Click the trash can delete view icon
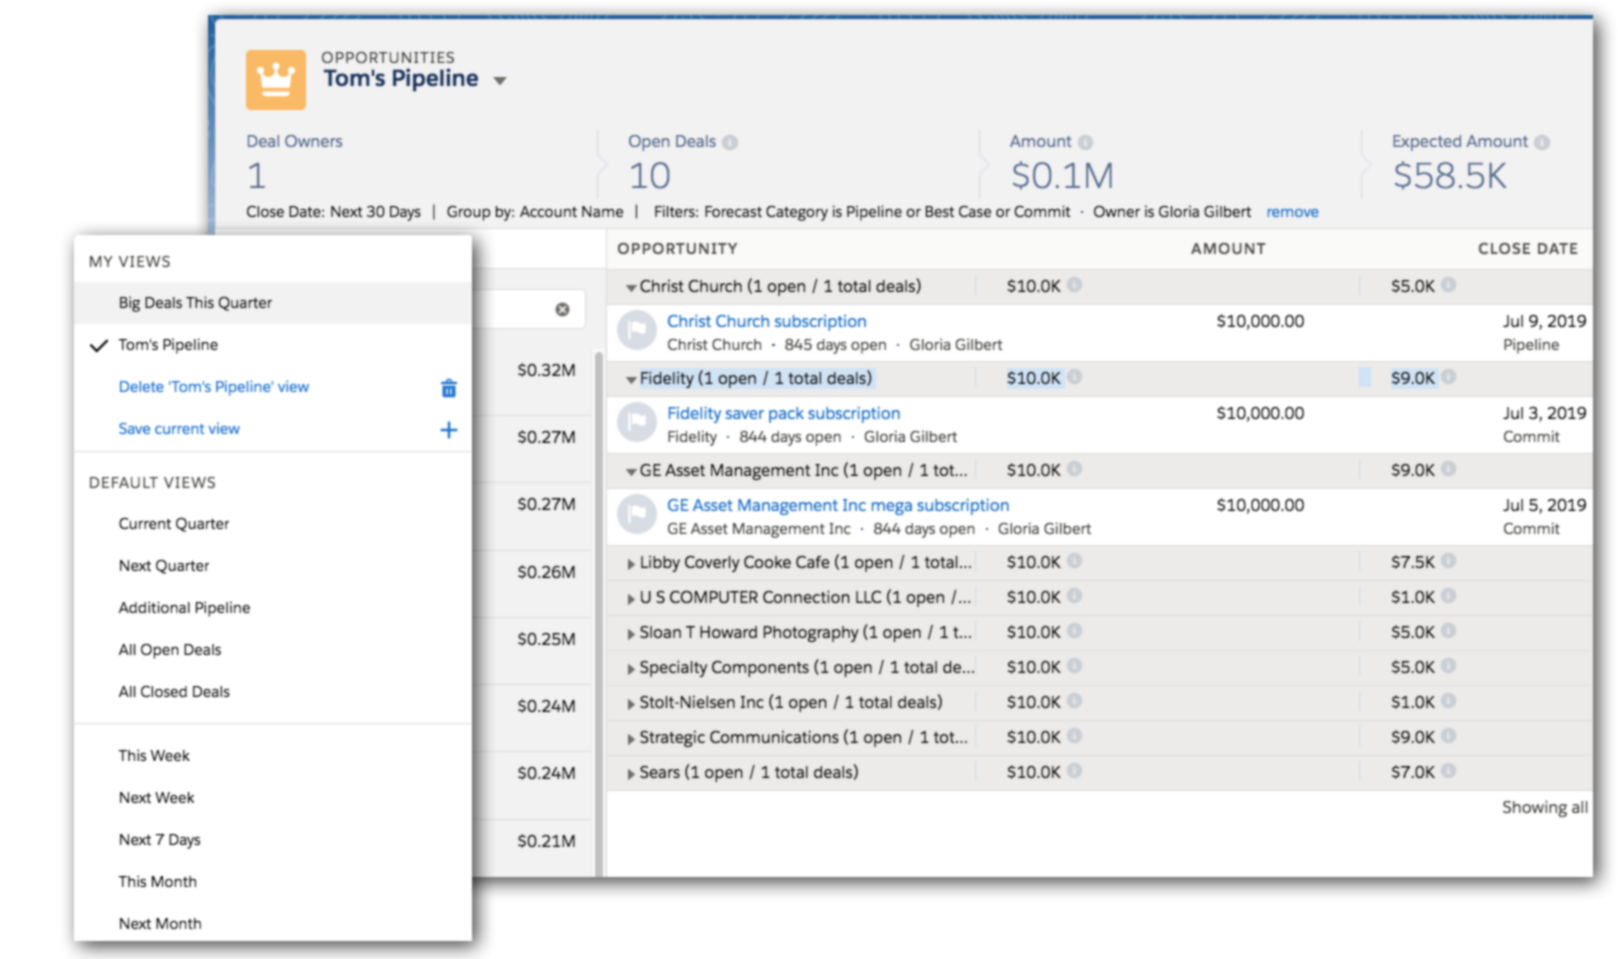 (x=449, y=388)
